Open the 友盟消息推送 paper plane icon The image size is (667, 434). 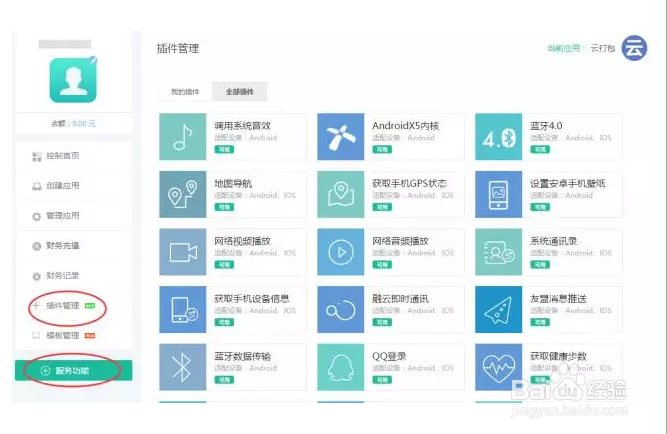pos(498,309)
